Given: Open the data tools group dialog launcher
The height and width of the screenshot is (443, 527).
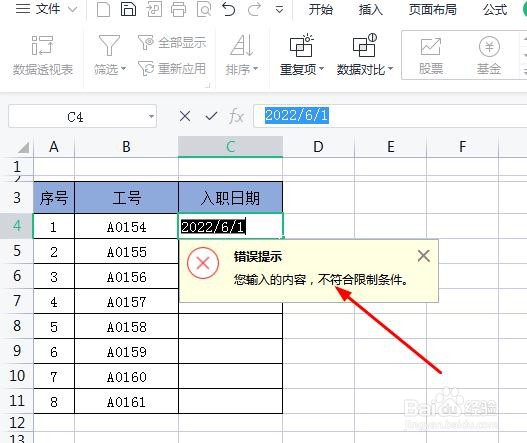Looking at the screenshot, I should point(208,86).
